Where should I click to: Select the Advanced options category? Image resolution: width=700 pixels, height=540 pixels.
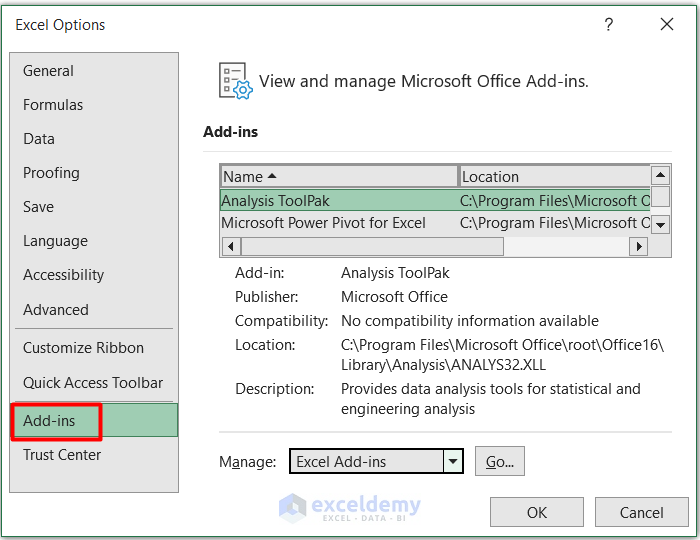point(56,310)
